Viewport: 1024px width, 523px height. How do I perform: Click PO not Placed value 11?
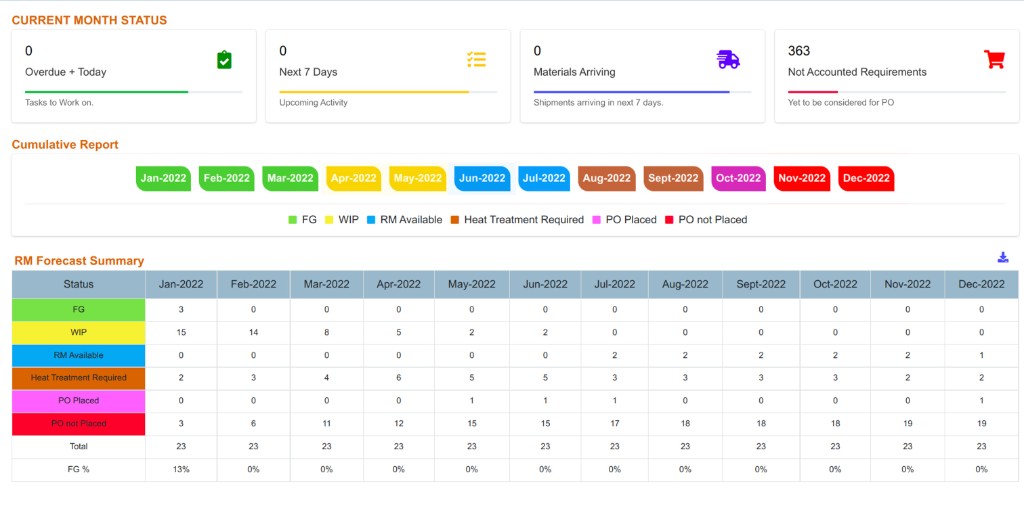click(327, 424)
